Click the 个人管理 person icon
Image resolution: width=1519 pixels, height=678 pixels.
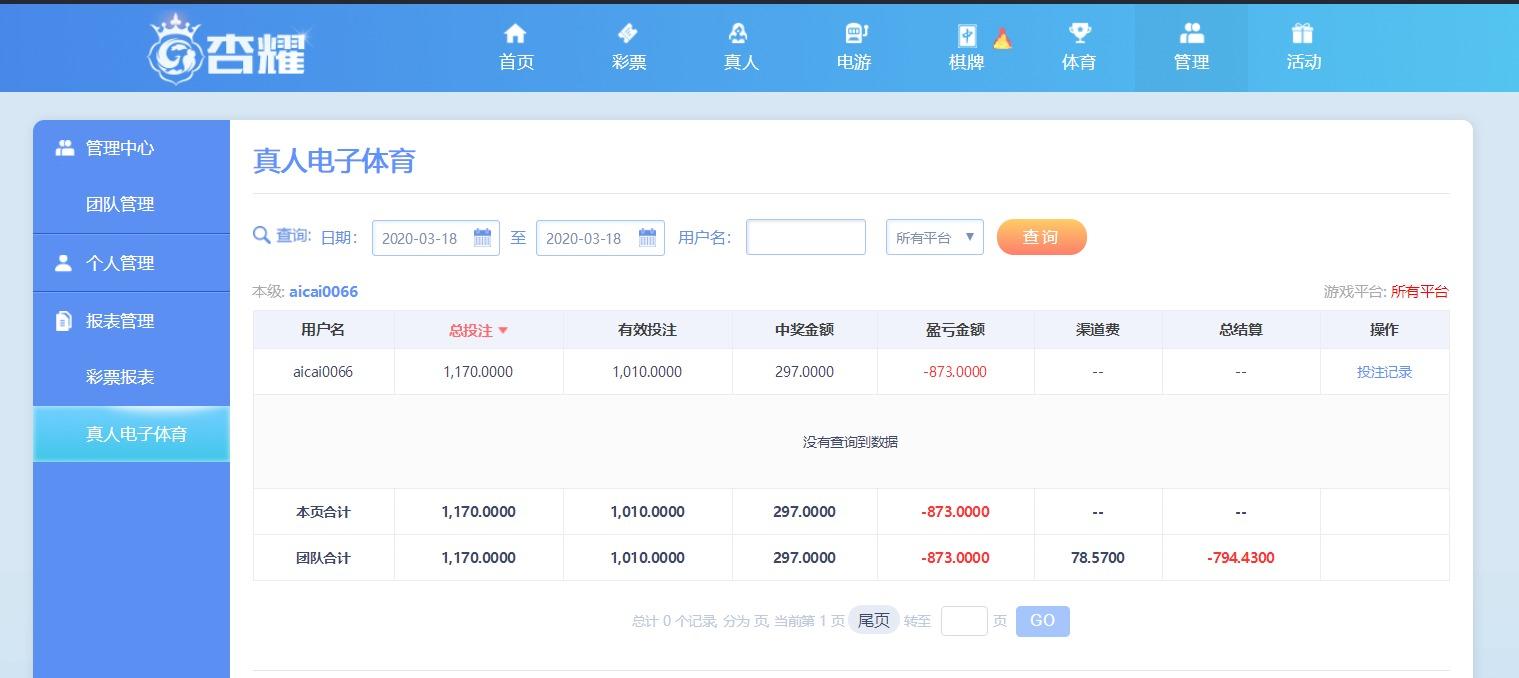coord(64,263)
